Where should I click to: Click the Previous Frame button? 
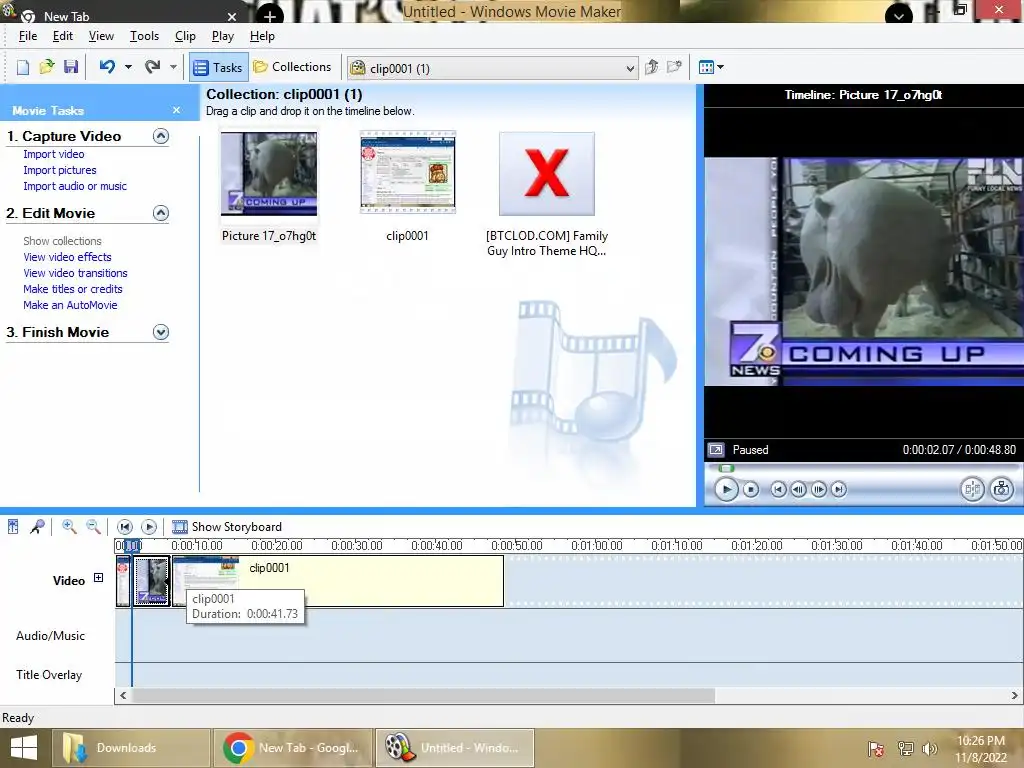point(798,489)
